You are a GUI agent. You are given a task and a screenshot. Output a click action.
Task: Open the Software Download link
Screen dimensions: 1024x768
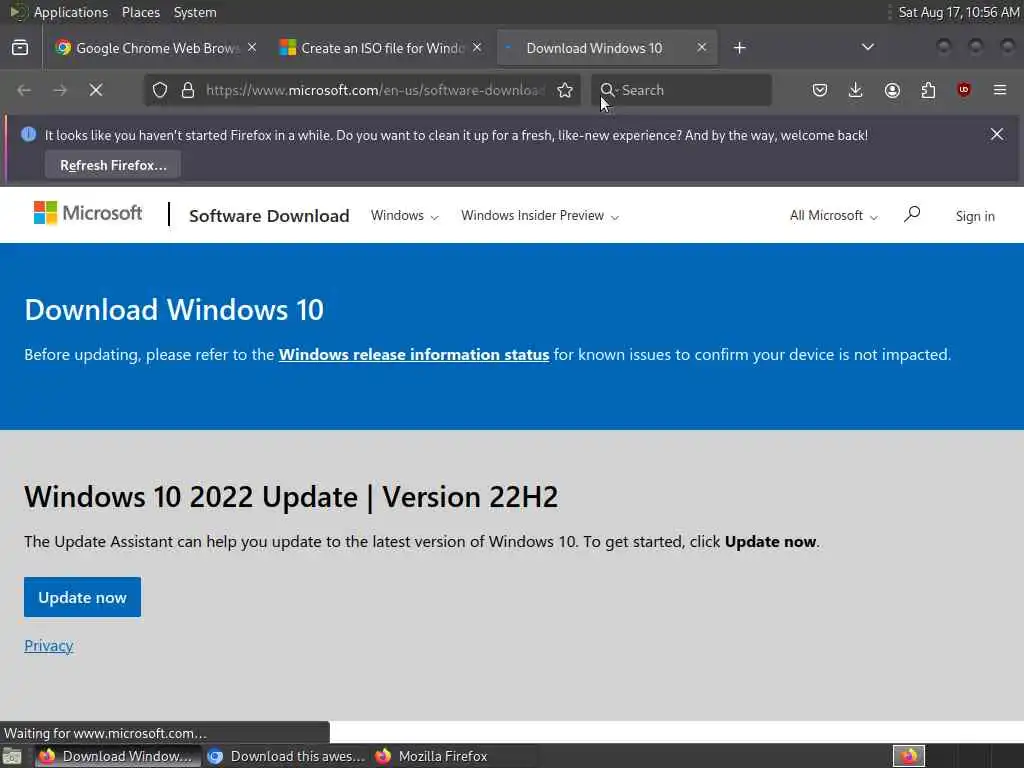click(269, 216)
